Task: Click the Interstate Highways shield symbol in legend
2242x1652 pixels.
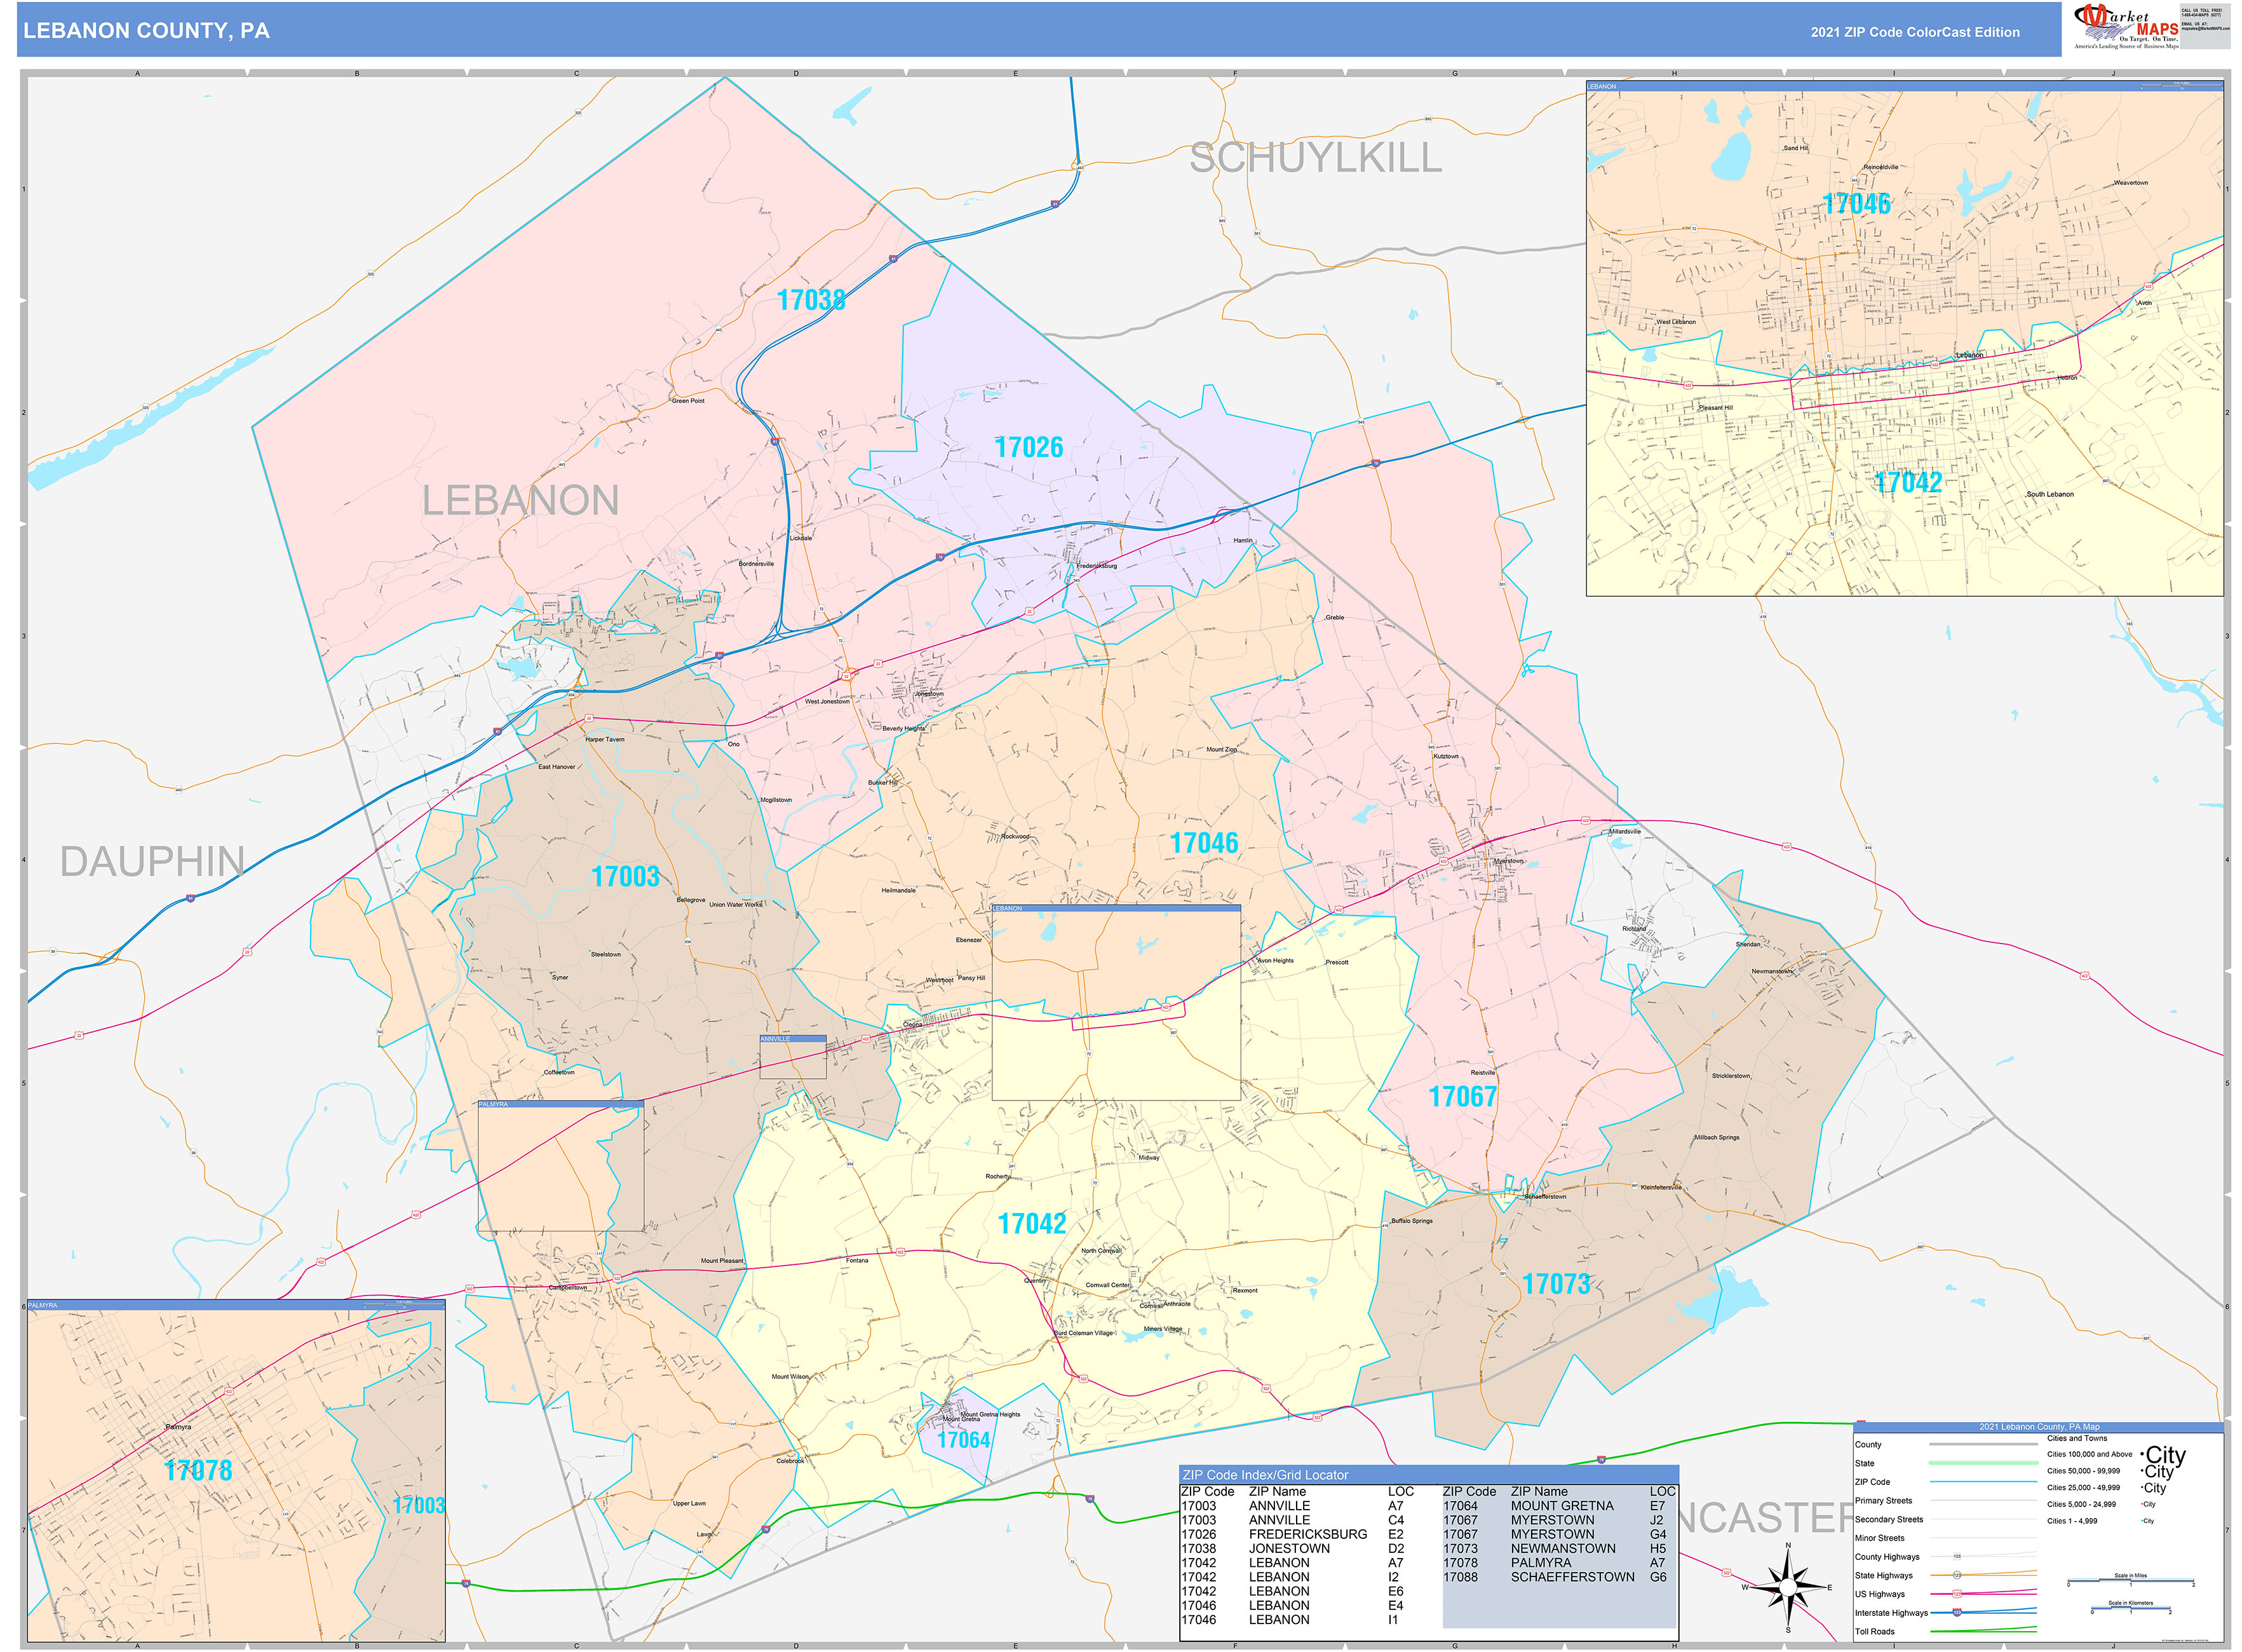Action: [1957, 1612]
